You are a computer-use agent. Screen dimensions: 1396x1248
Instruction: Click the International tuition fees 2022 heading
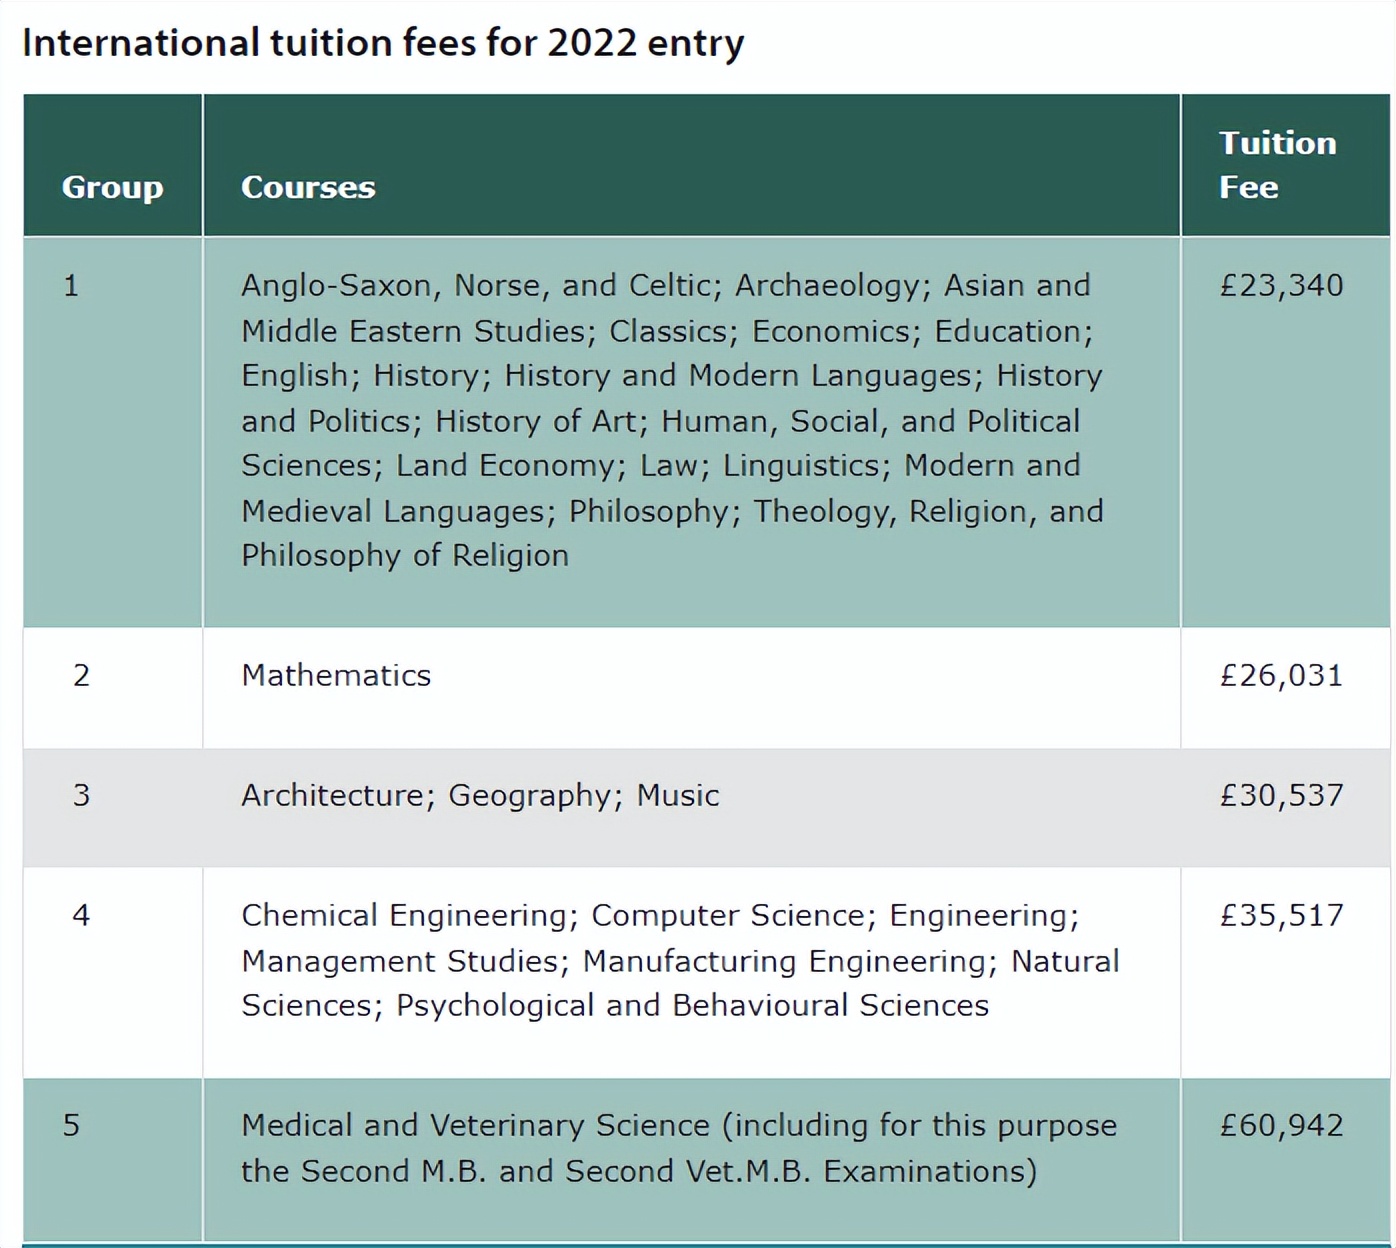coord(383,44)
